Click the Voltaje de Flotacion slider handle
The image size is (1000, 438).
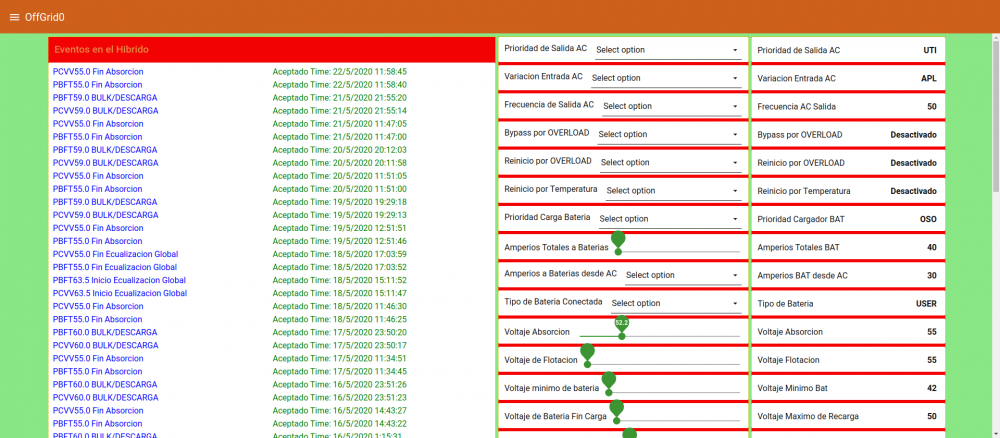click(587, 364)
